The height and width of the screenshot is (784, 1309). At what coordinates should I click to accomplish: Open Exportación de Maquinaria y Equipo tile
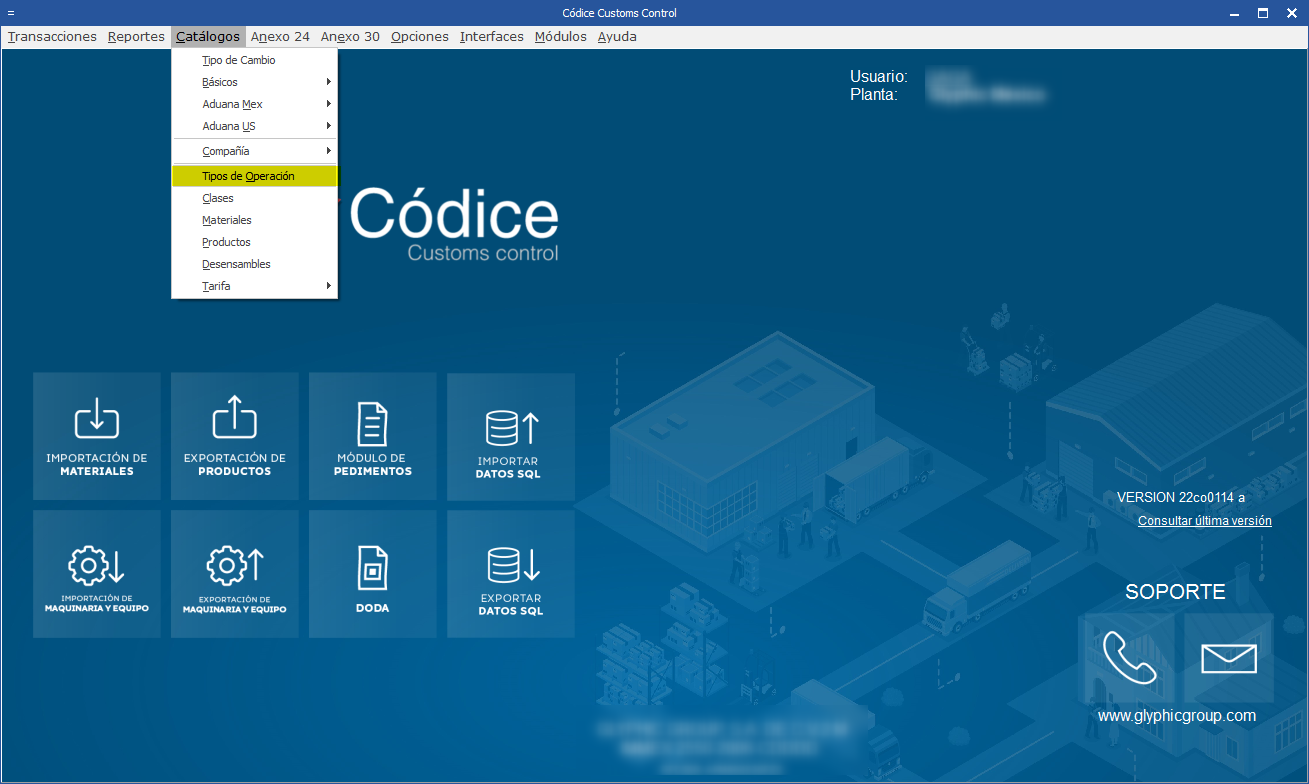(235, 574)
